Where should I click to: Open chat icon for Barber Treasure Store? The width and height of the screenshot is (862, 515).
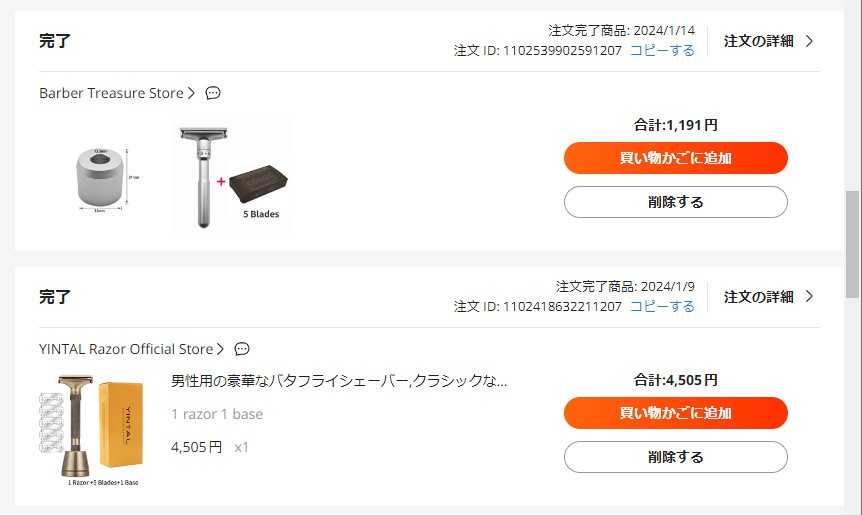click(x=213, y=93)
